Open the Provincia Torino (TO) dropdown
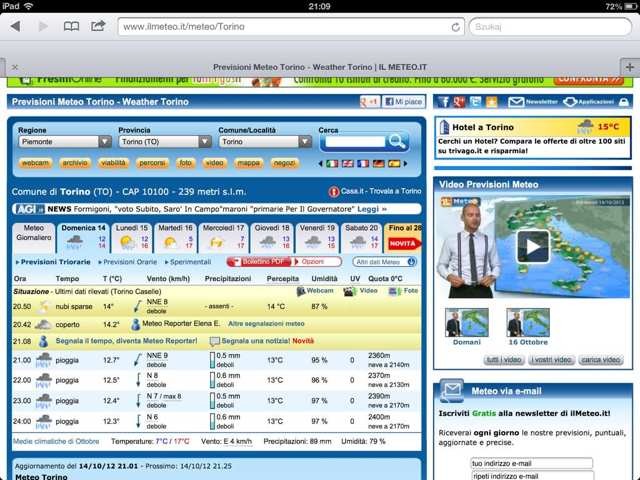The width and height of the screenshot is (640, 480). 165,142
